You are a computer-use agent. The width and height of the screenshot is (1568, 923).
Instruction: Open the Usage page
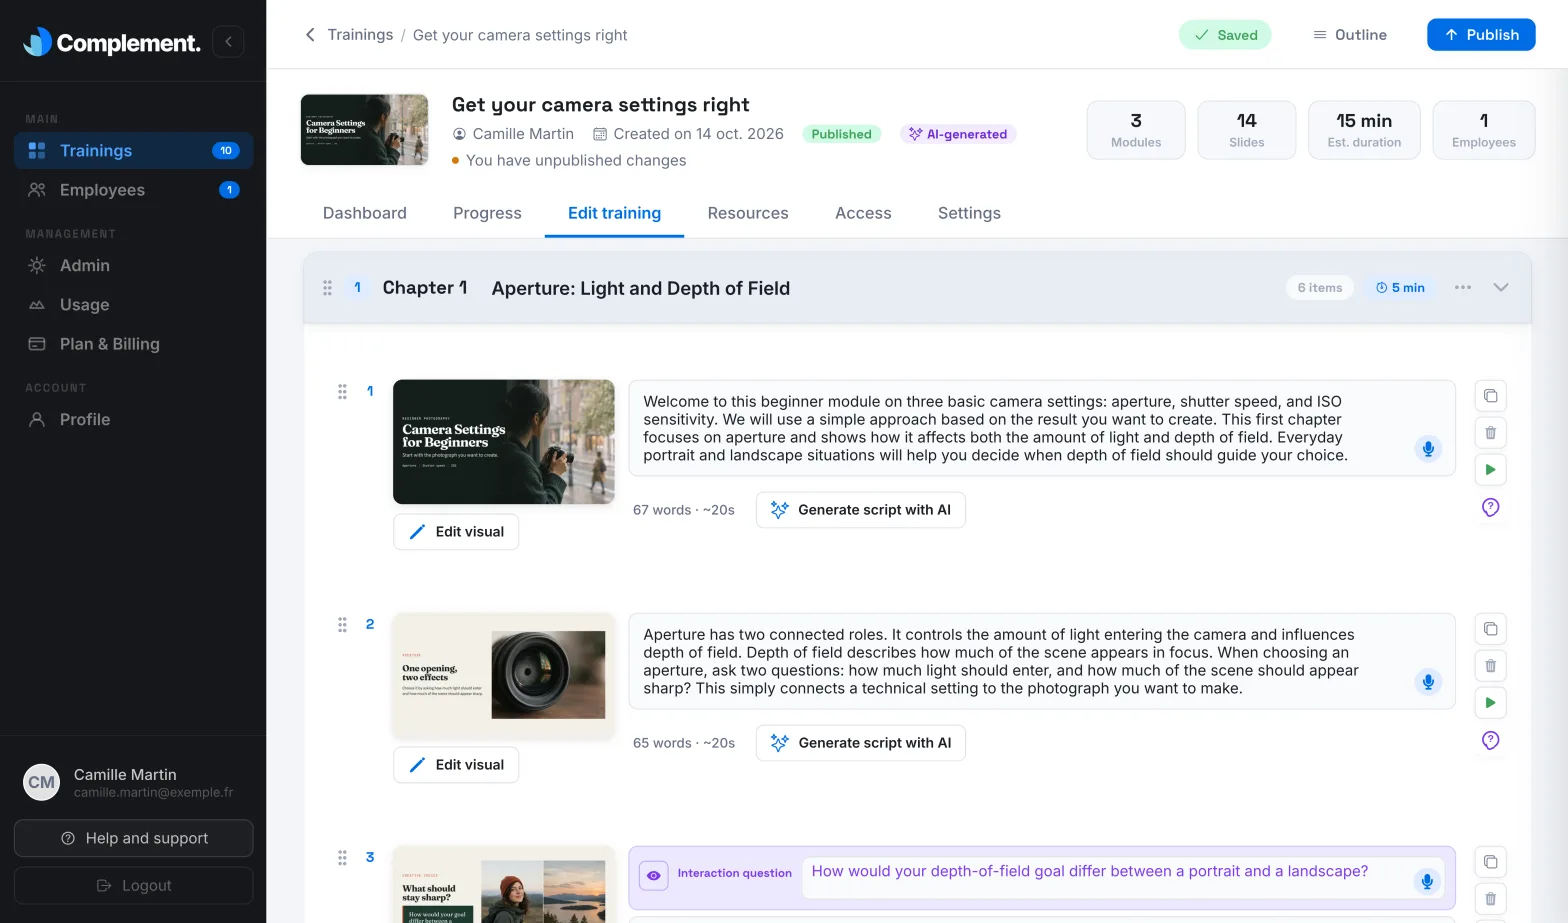coord(134,305)
